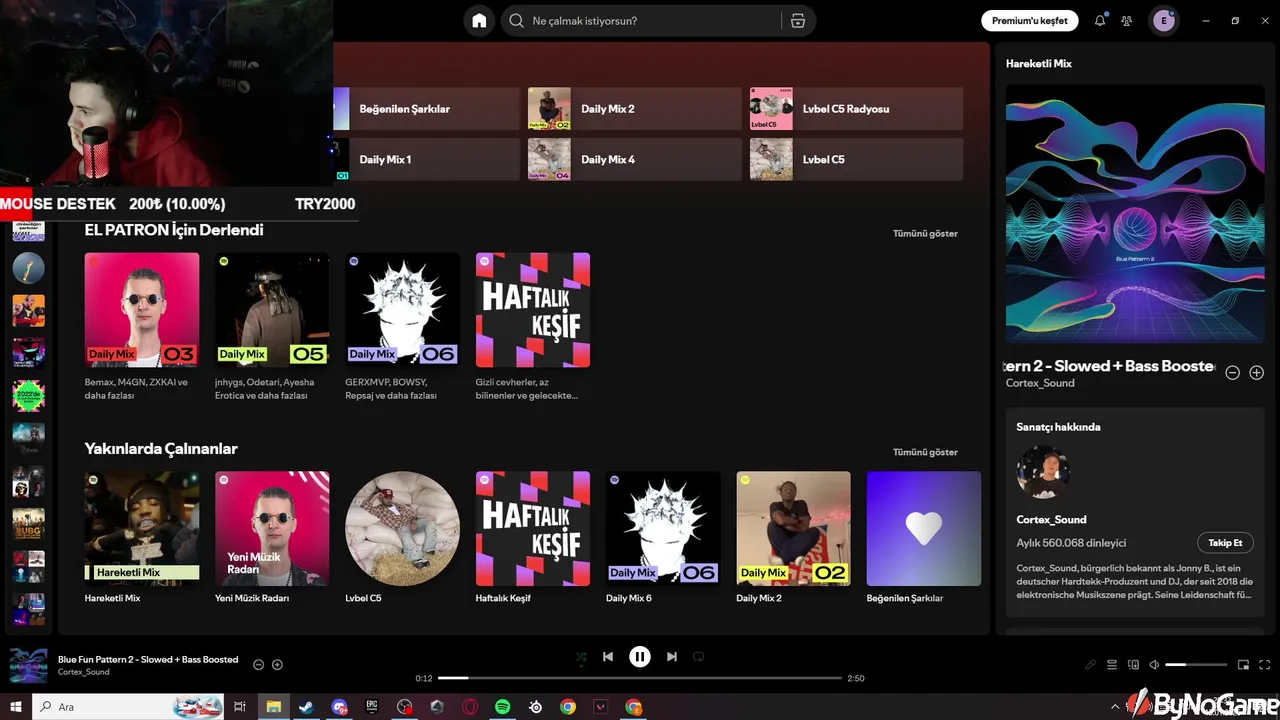Open 'Daily Mix 2' shortcut tile at top
The height and width of the screenshot is (720, 1280).
click(634, 108)
